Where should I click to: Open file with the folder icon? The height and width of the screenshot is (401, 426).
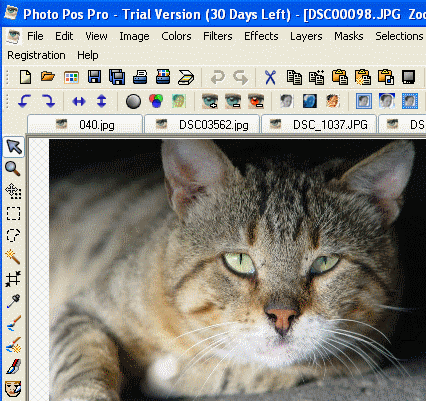click(48, 77)
